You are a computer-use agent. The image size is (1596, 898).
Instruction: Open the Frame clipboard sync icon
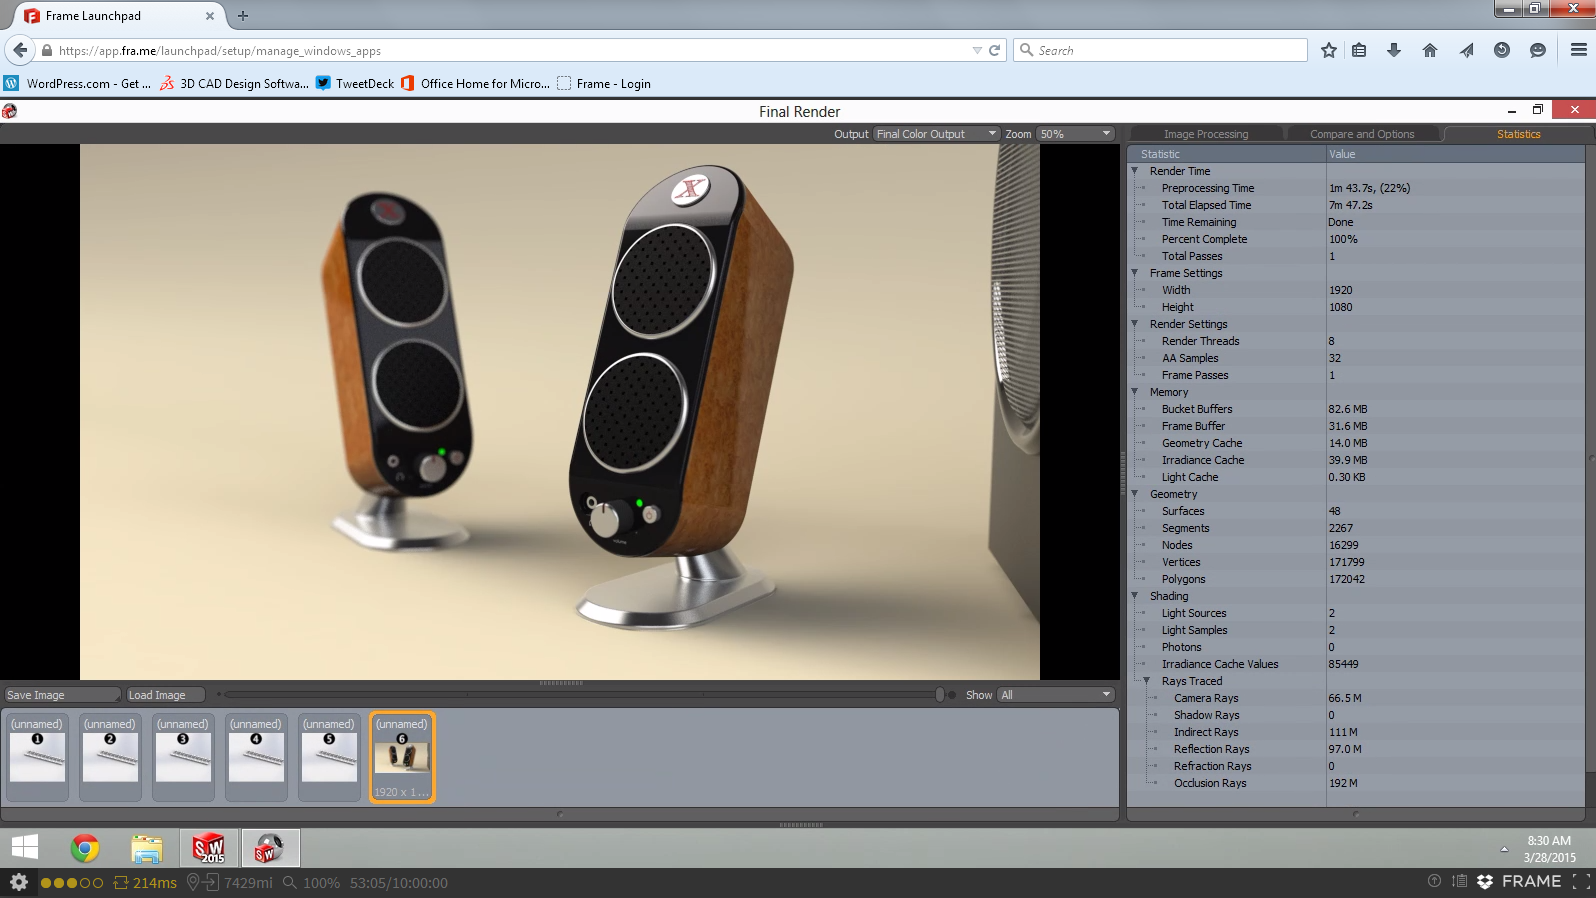tap(1459, 881)
